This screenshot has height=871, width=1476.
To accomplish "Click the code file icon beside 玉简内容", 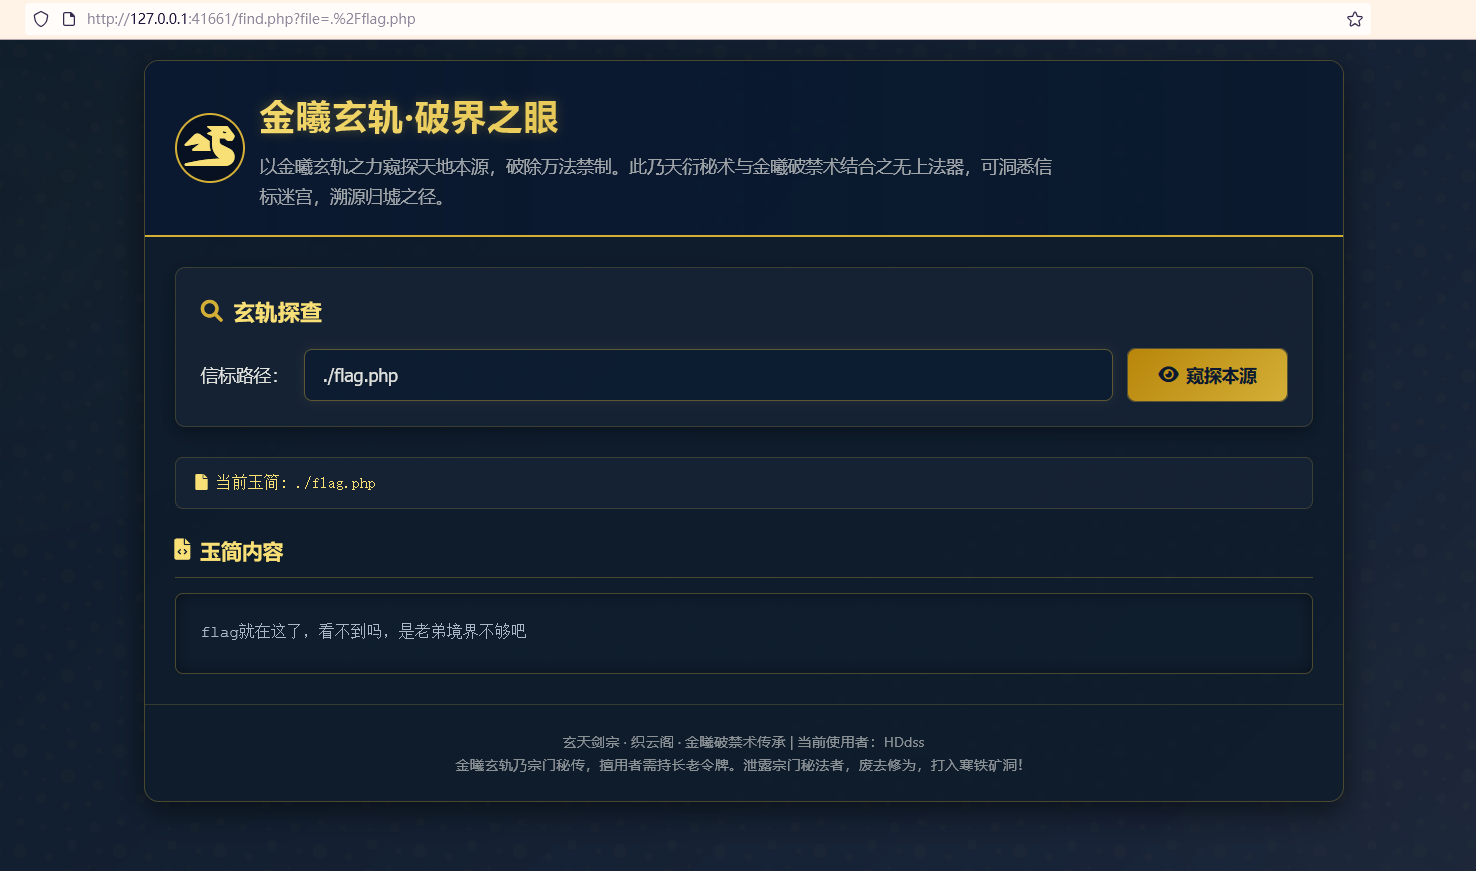I will coord(182,550).
